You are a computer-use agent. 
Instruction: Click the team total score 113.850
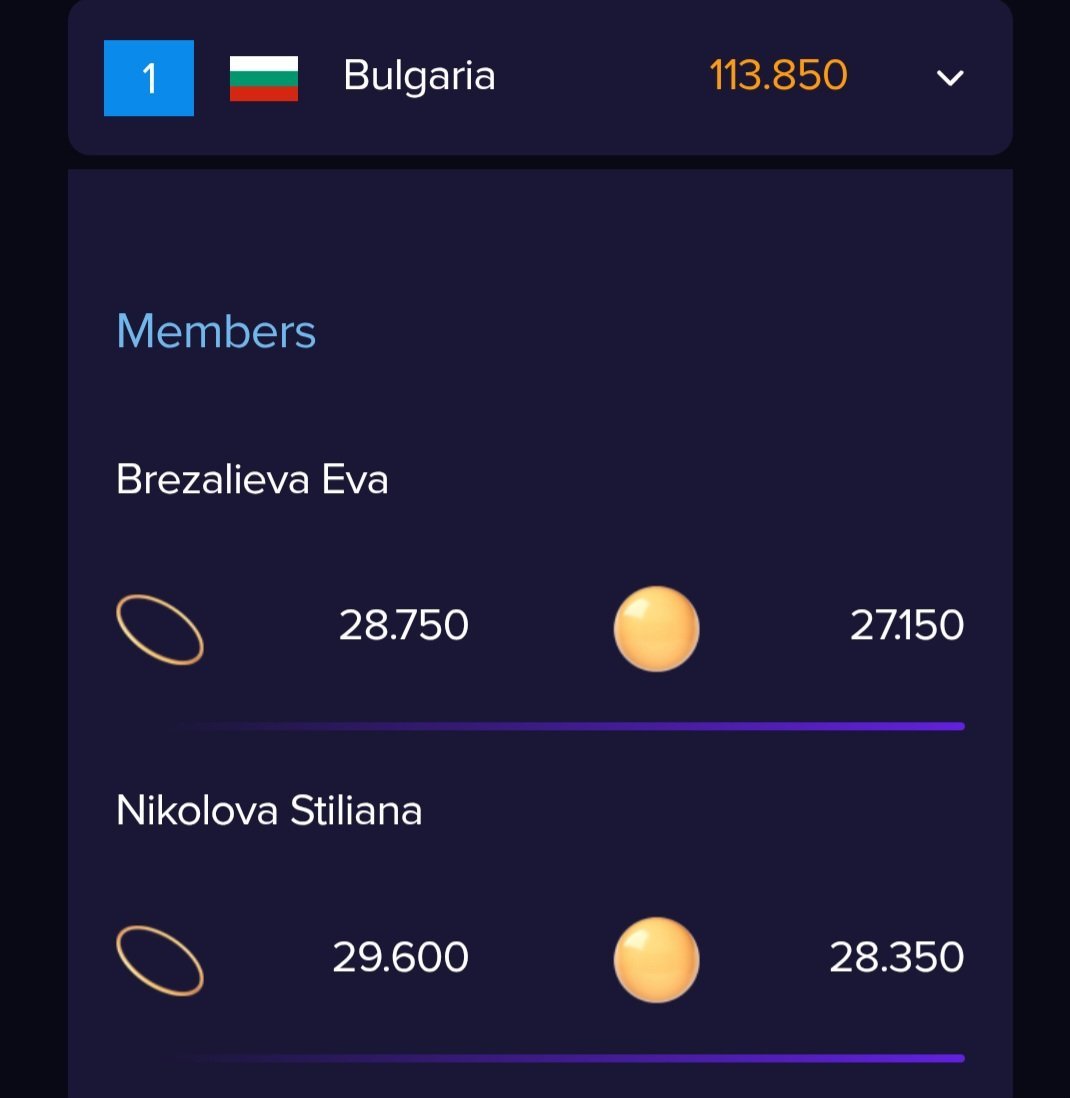778,76
